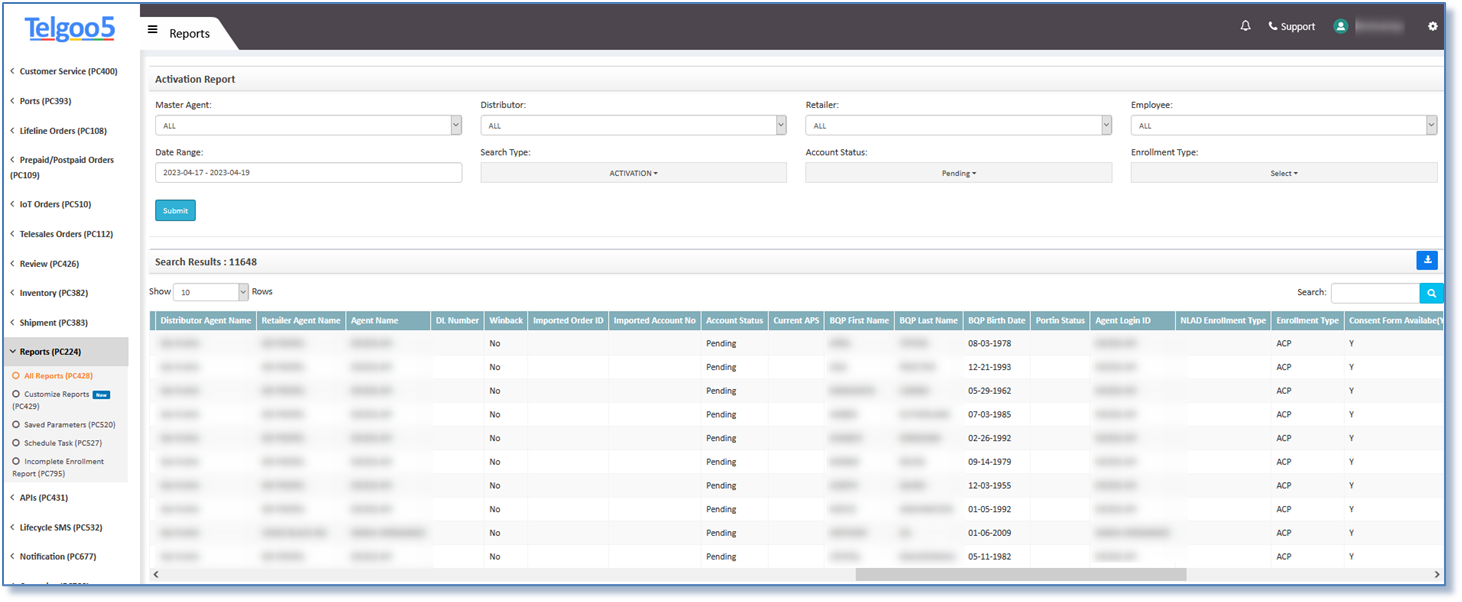Screen dimensions: 1462x602
Task: Open the Enrollment Type Select dropdown
Action: pos(1284,173)
